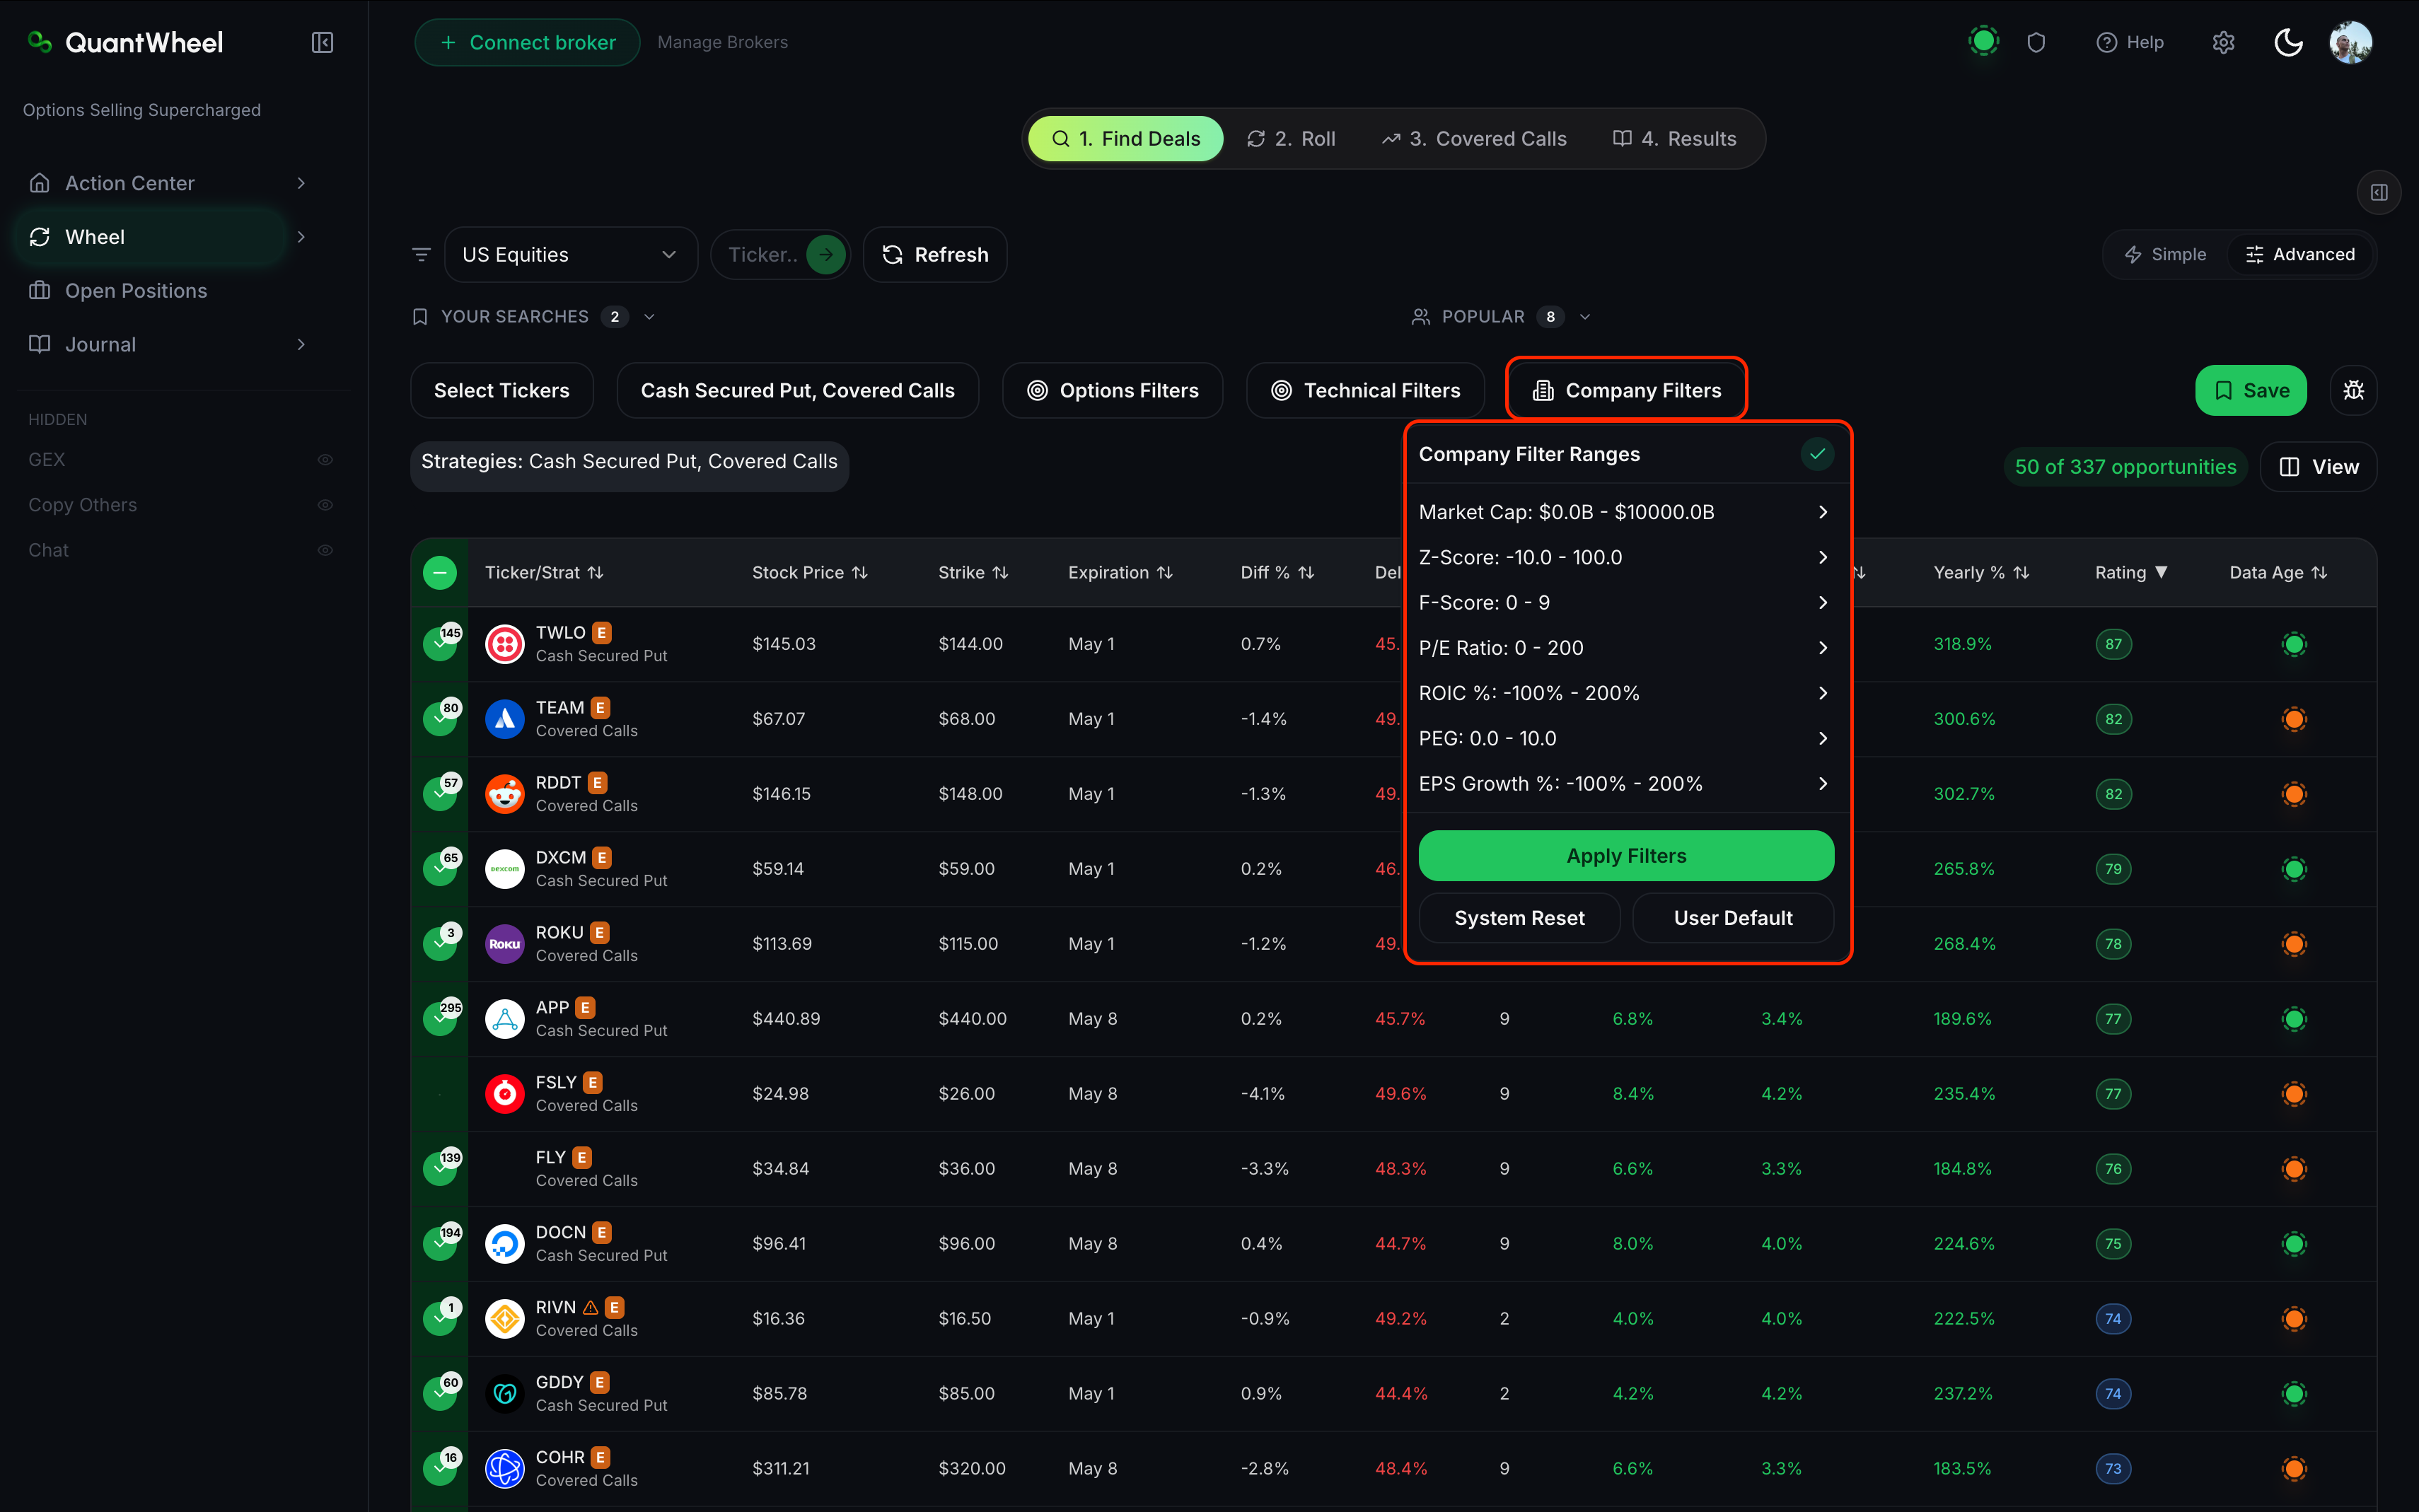Expand the ROIC % range filter
This screenshot has height=1512, width=2419.
click(x=1626, y=693)
